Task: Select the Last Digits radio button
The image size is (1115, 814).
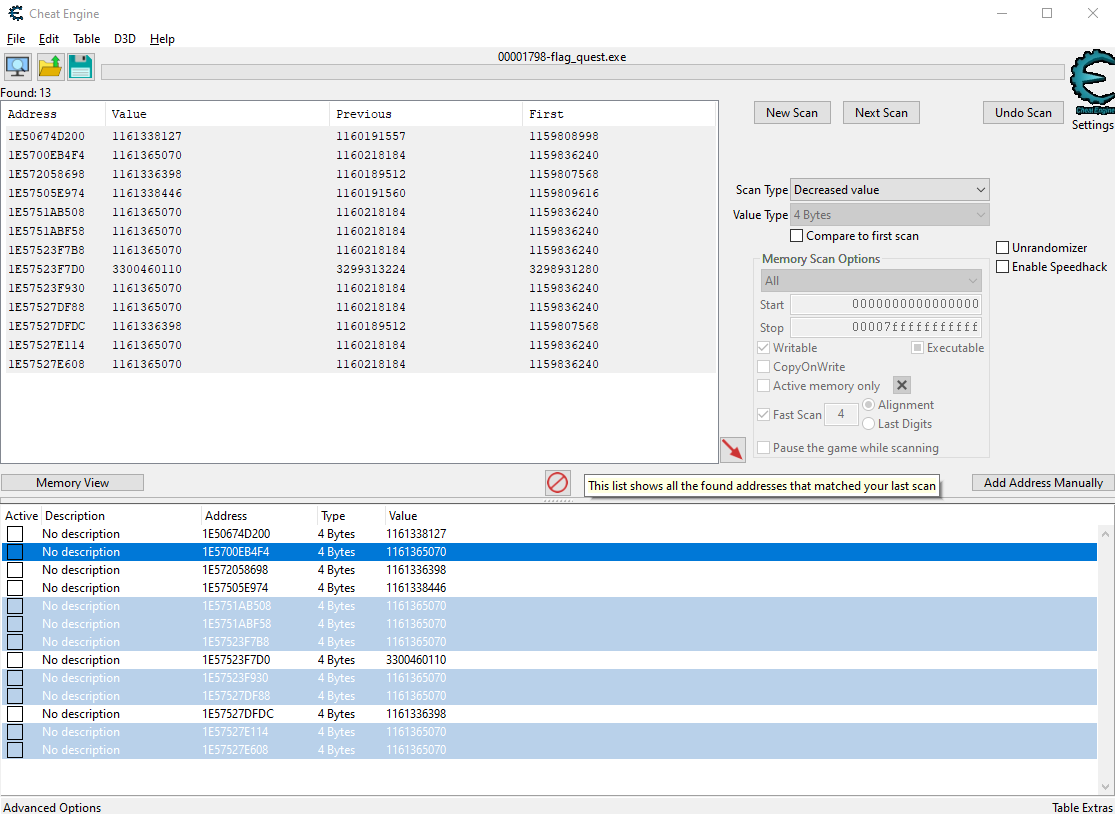Action: click(x=868, y=424)
